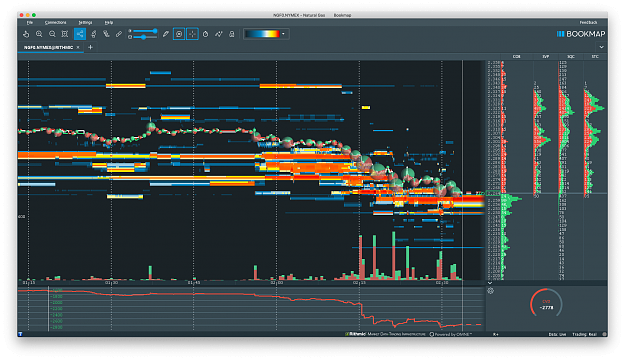Click the SVP column header
This screenshot has height=360, width=625.
click(546, 57)
